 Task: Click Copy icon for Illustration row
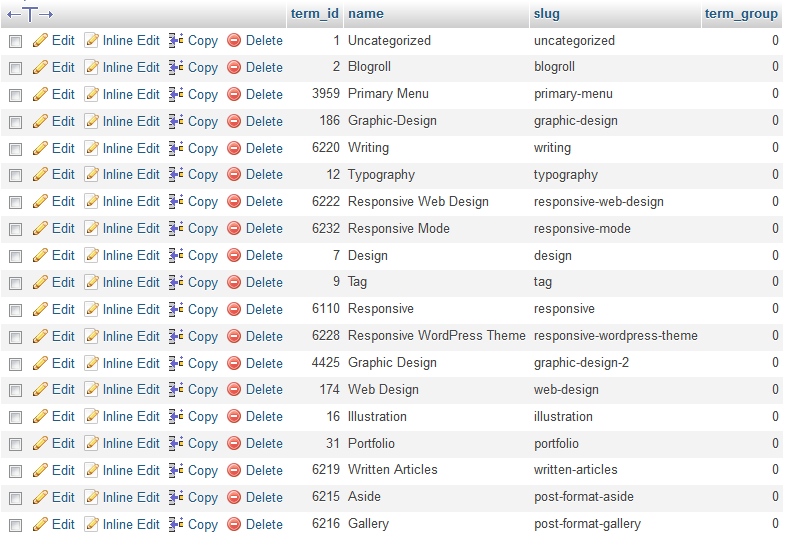click(x=176, y=417)
